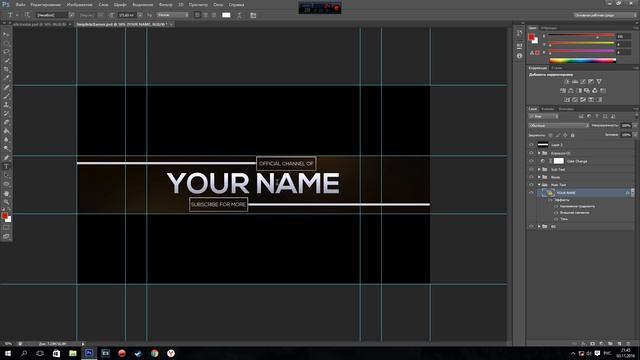The image size is (640, 360).
Task: Toggle lock position of layer
Action: [x=565, y=135]
